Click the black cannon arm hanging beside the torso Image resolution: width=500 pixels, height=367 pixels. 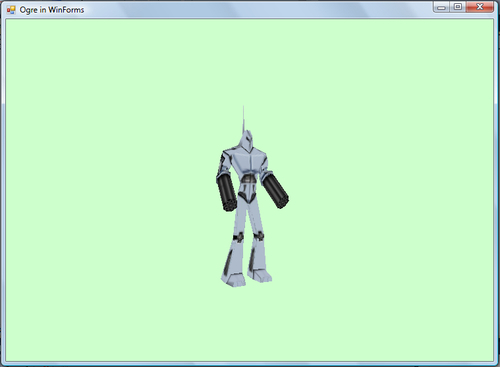[227, 193]
